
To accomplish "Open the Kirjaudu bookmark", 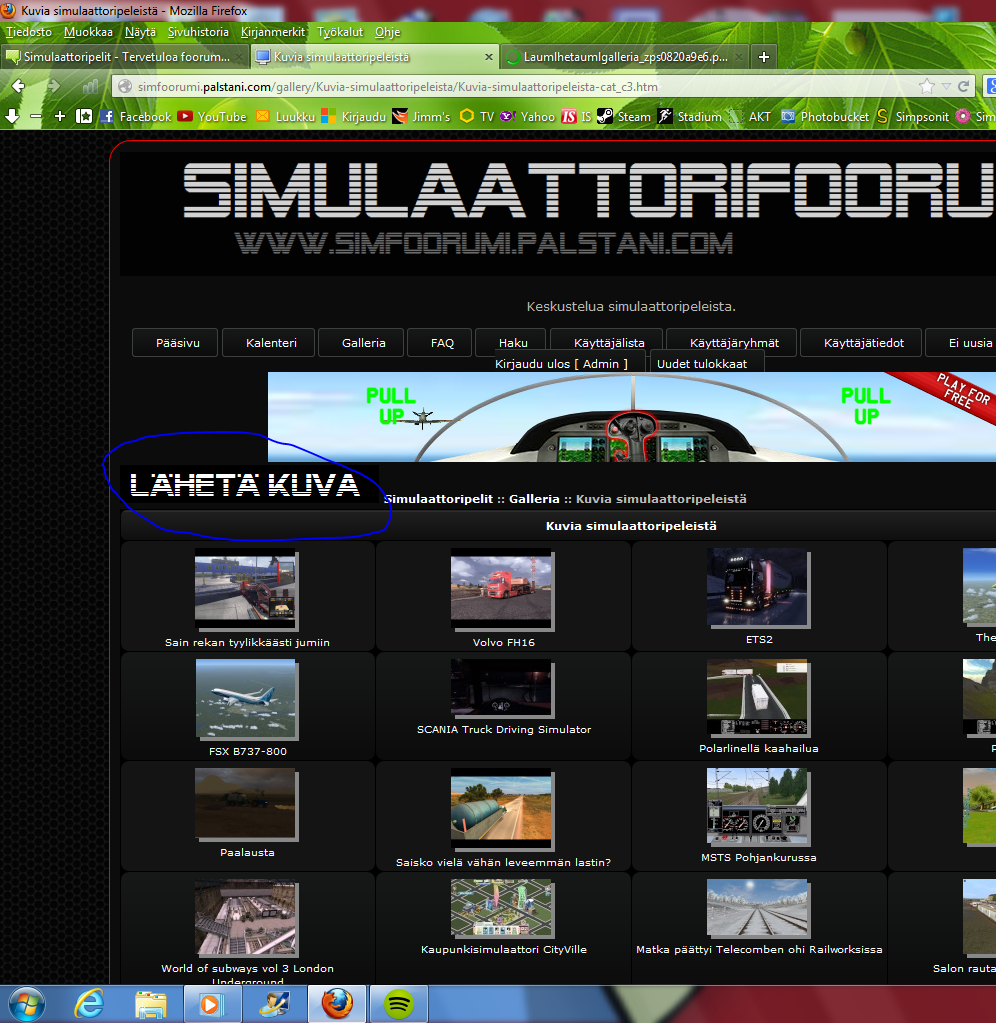I will coord(354,116).
